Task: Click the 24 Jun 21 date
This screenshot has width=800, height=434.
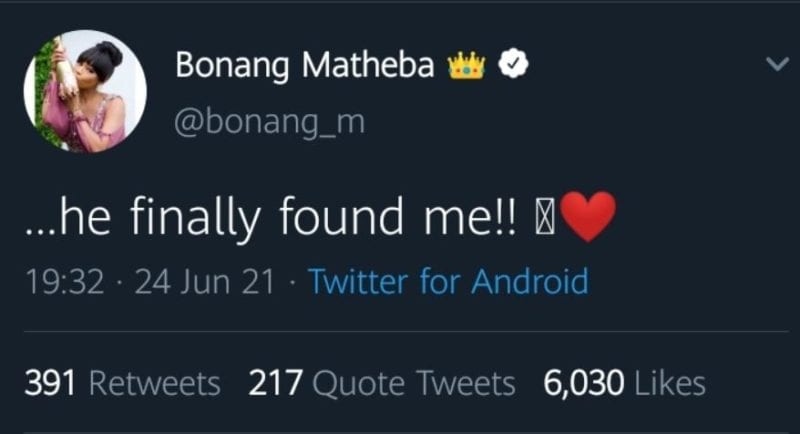Action: [x=204, y=282]
